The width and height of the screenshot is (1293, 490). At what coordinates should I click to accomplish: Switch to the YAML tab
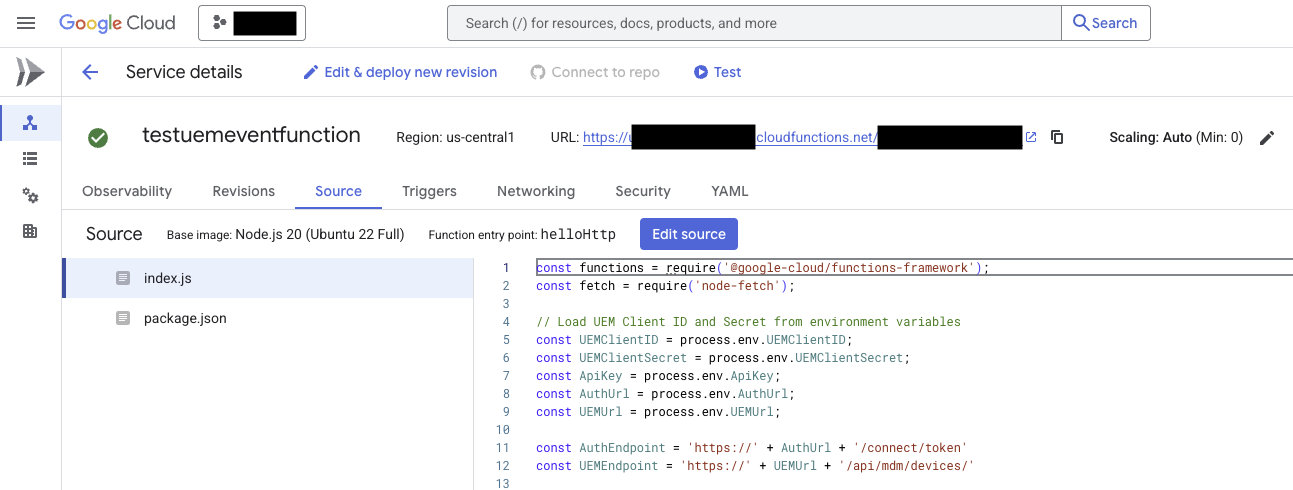(x=730, y=191)
